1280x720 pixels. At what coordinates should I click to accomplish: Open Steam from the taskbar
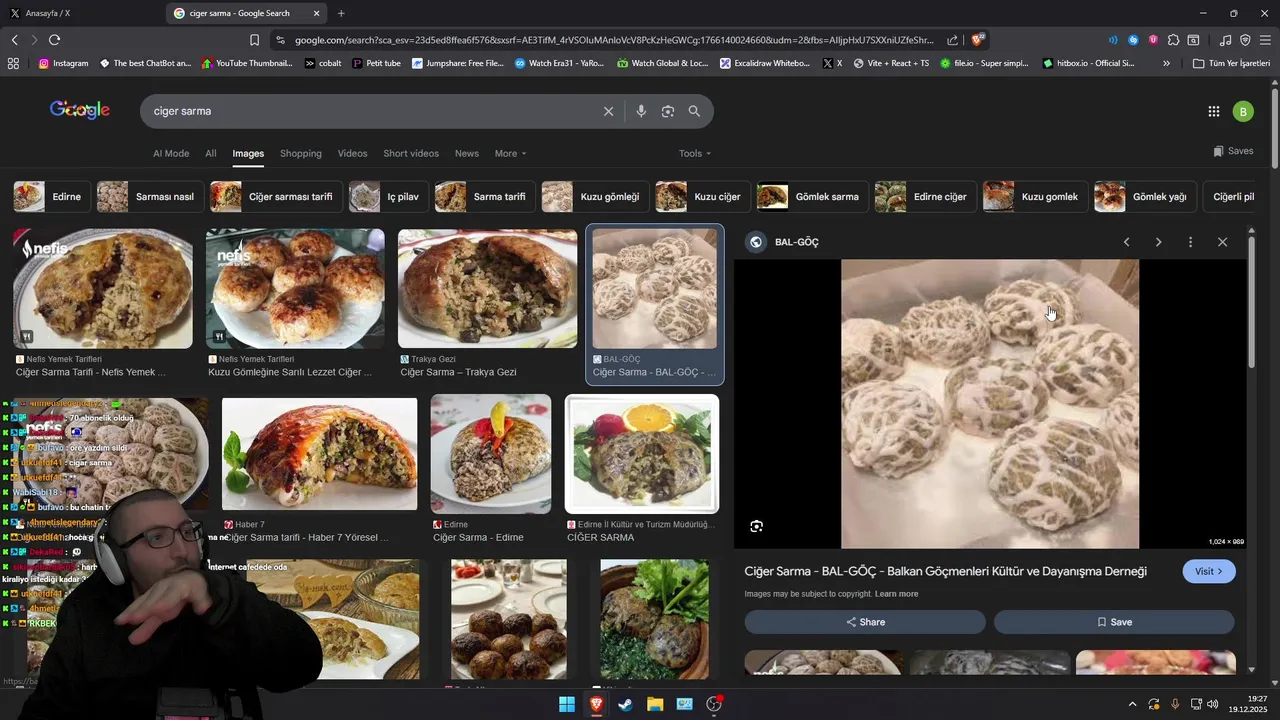point(625,704)
